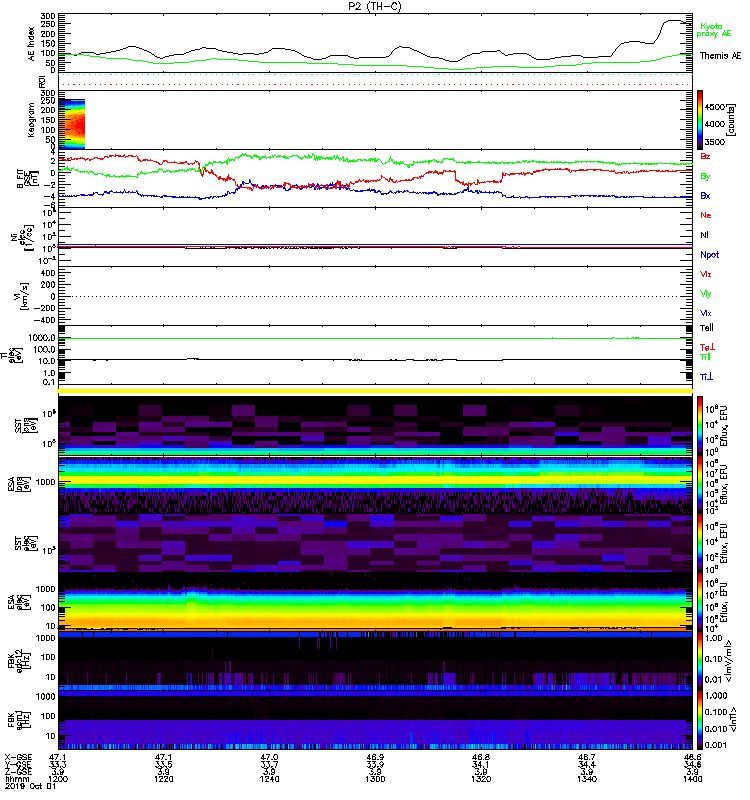
Task: Click the green "By" legend label
Action: (705, 177)
